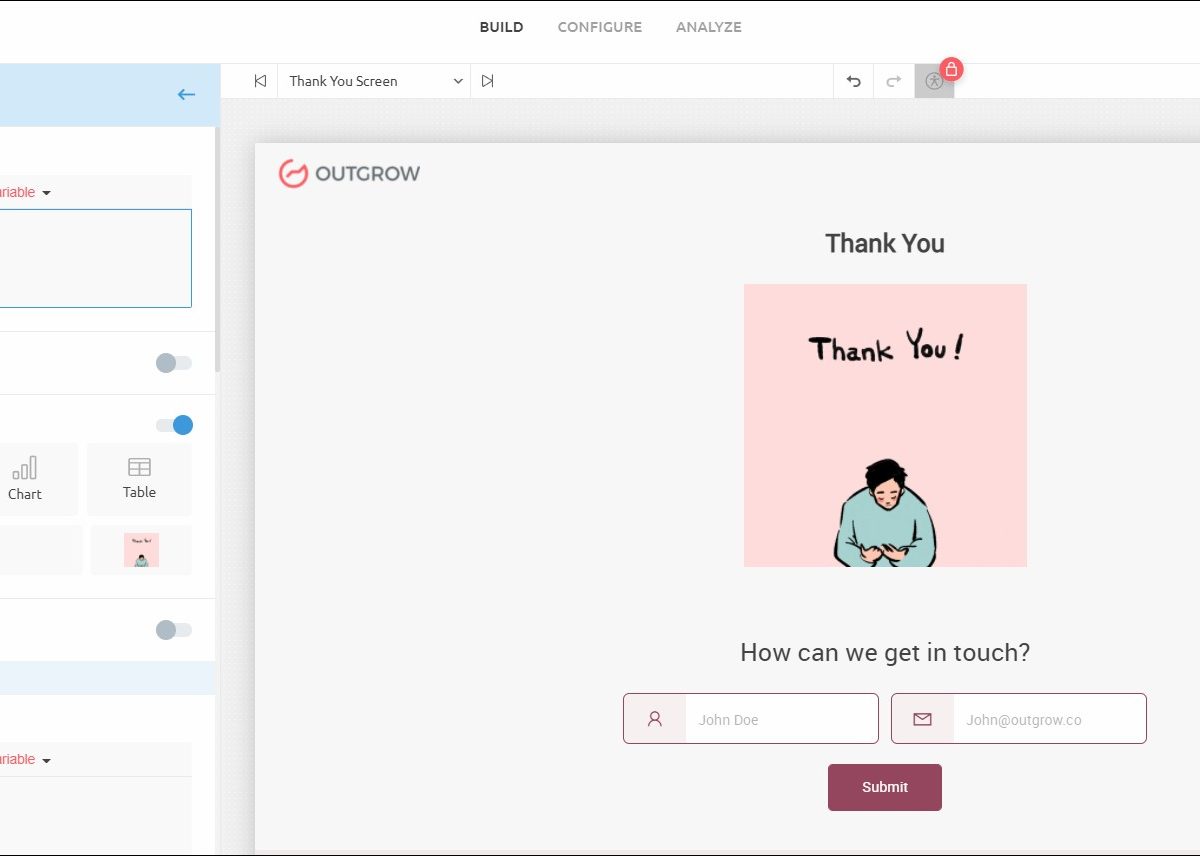Click the redo arrow
The height and width of the screenshot is (856, 1200).
click(894, 81)
